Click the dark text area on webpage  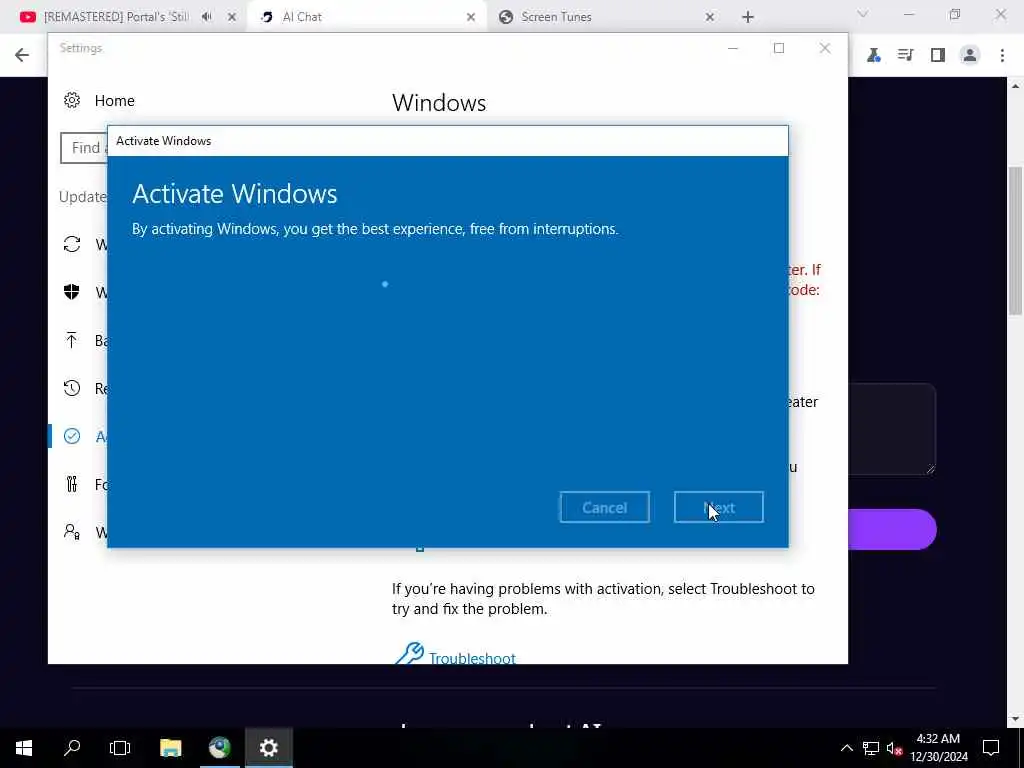coord(892,428)
